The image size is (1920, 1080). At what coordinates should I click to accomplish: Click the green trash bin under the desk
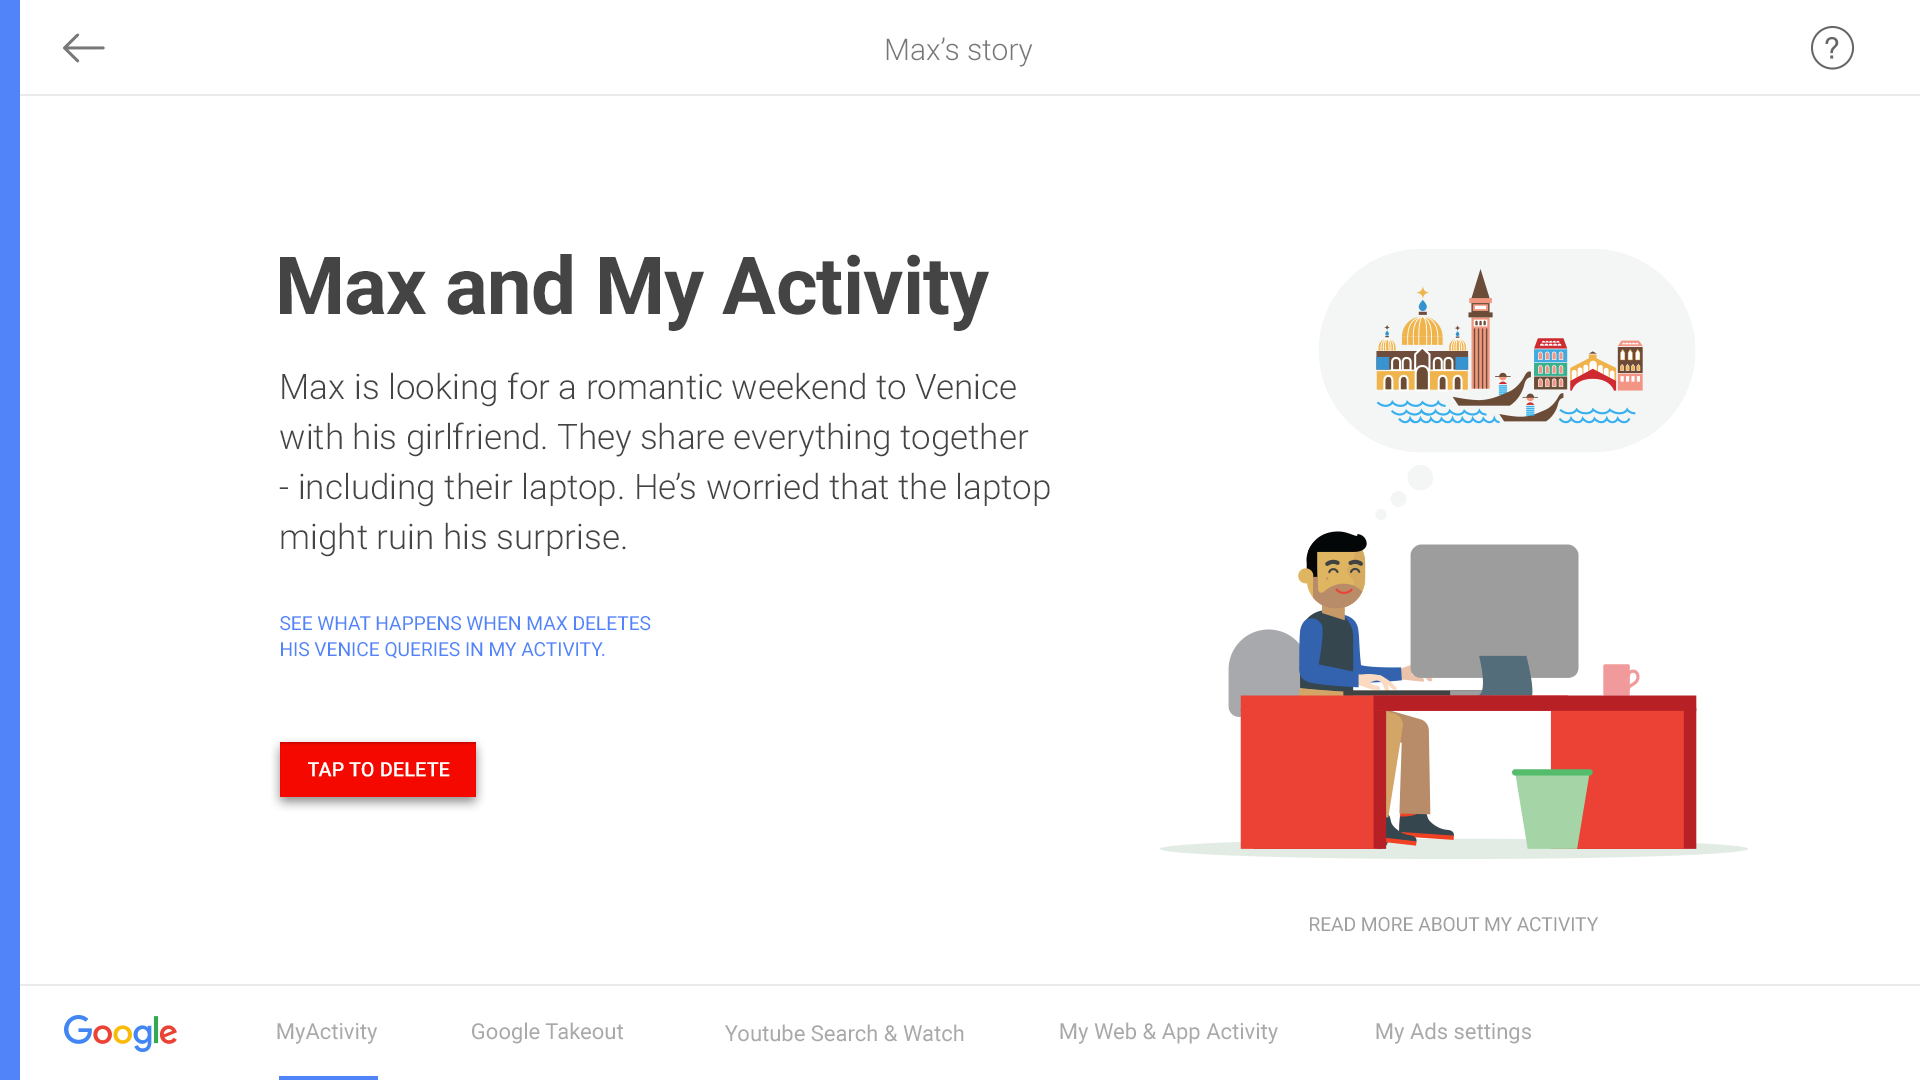point(1551,808)
